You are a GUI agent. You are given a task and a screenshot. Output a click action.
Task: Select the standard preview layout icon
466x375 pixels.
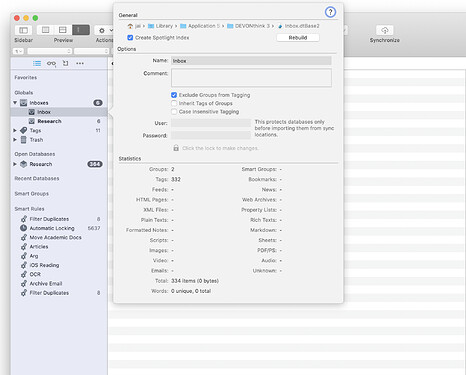[45, 30]
